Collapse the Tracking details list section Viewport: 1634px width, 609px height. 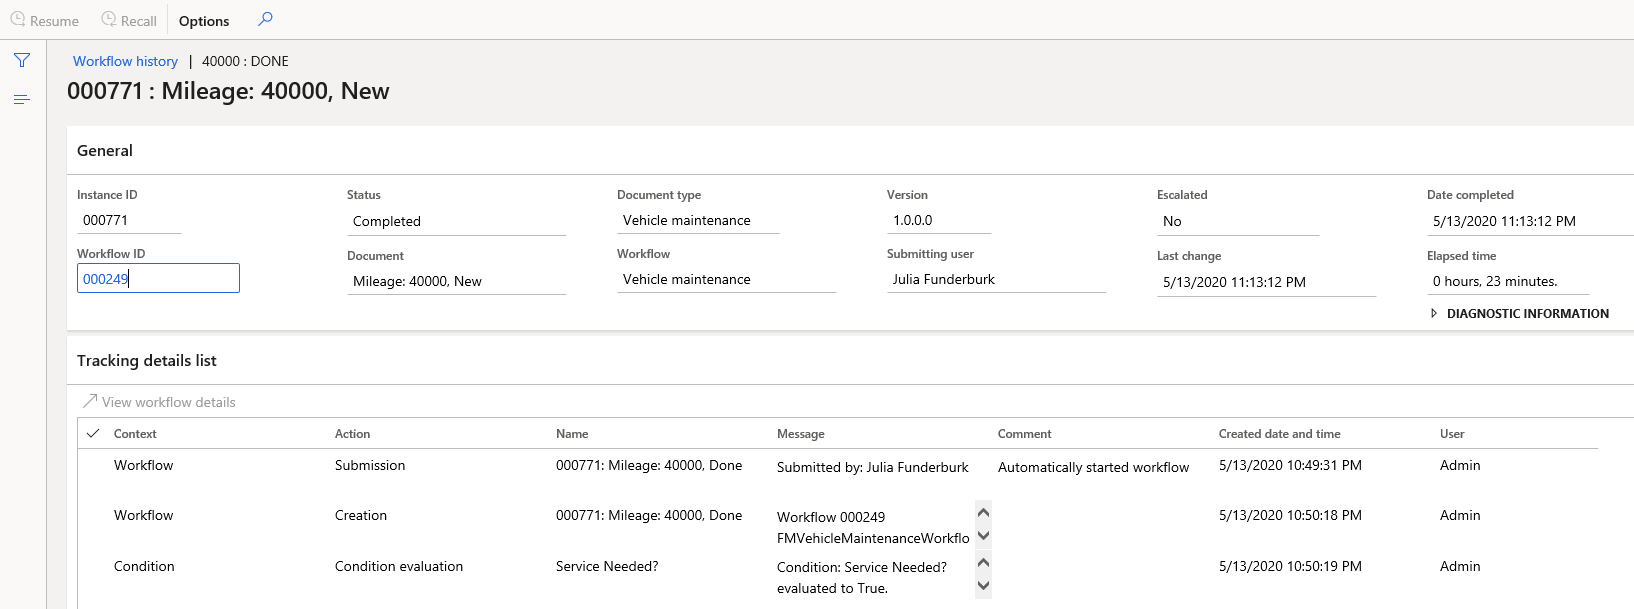(x=147, y=361)
